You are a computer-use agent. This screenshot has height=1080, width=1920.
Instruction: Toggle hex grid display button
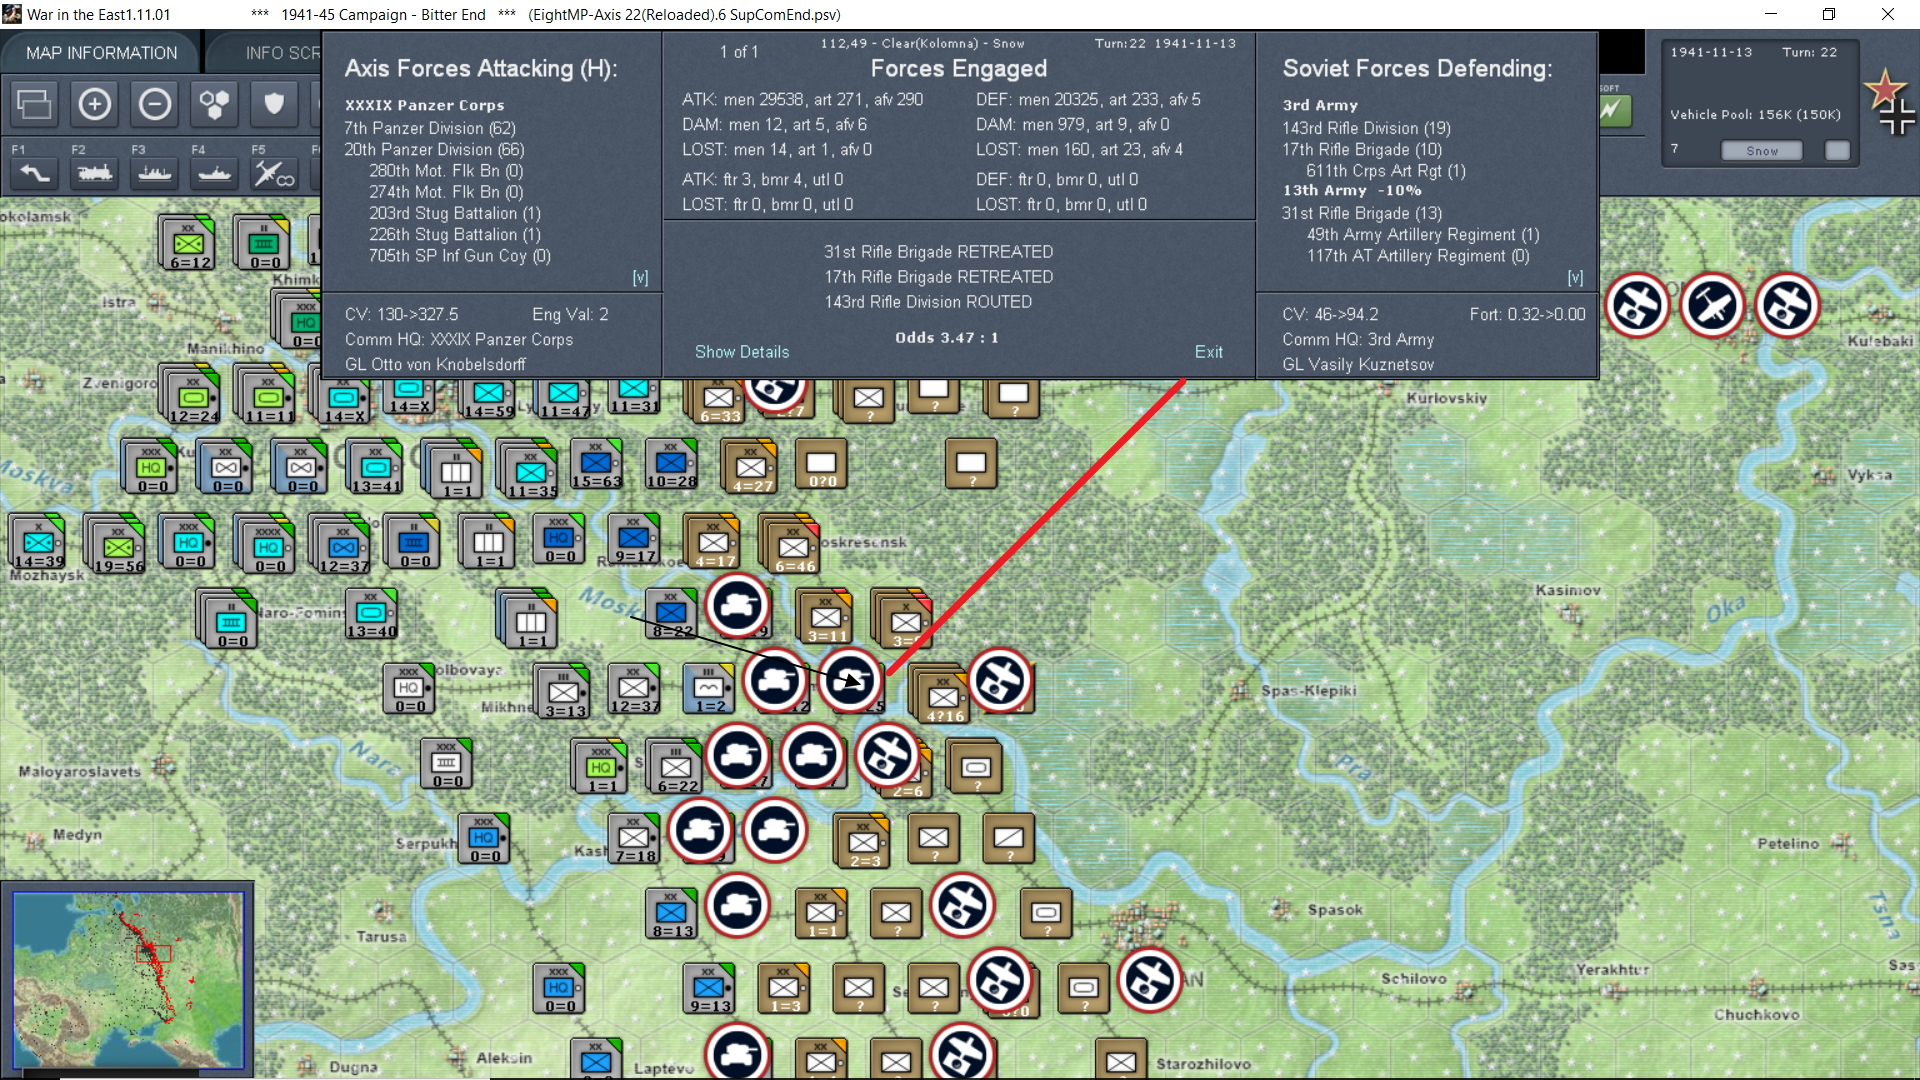point(214,104)
